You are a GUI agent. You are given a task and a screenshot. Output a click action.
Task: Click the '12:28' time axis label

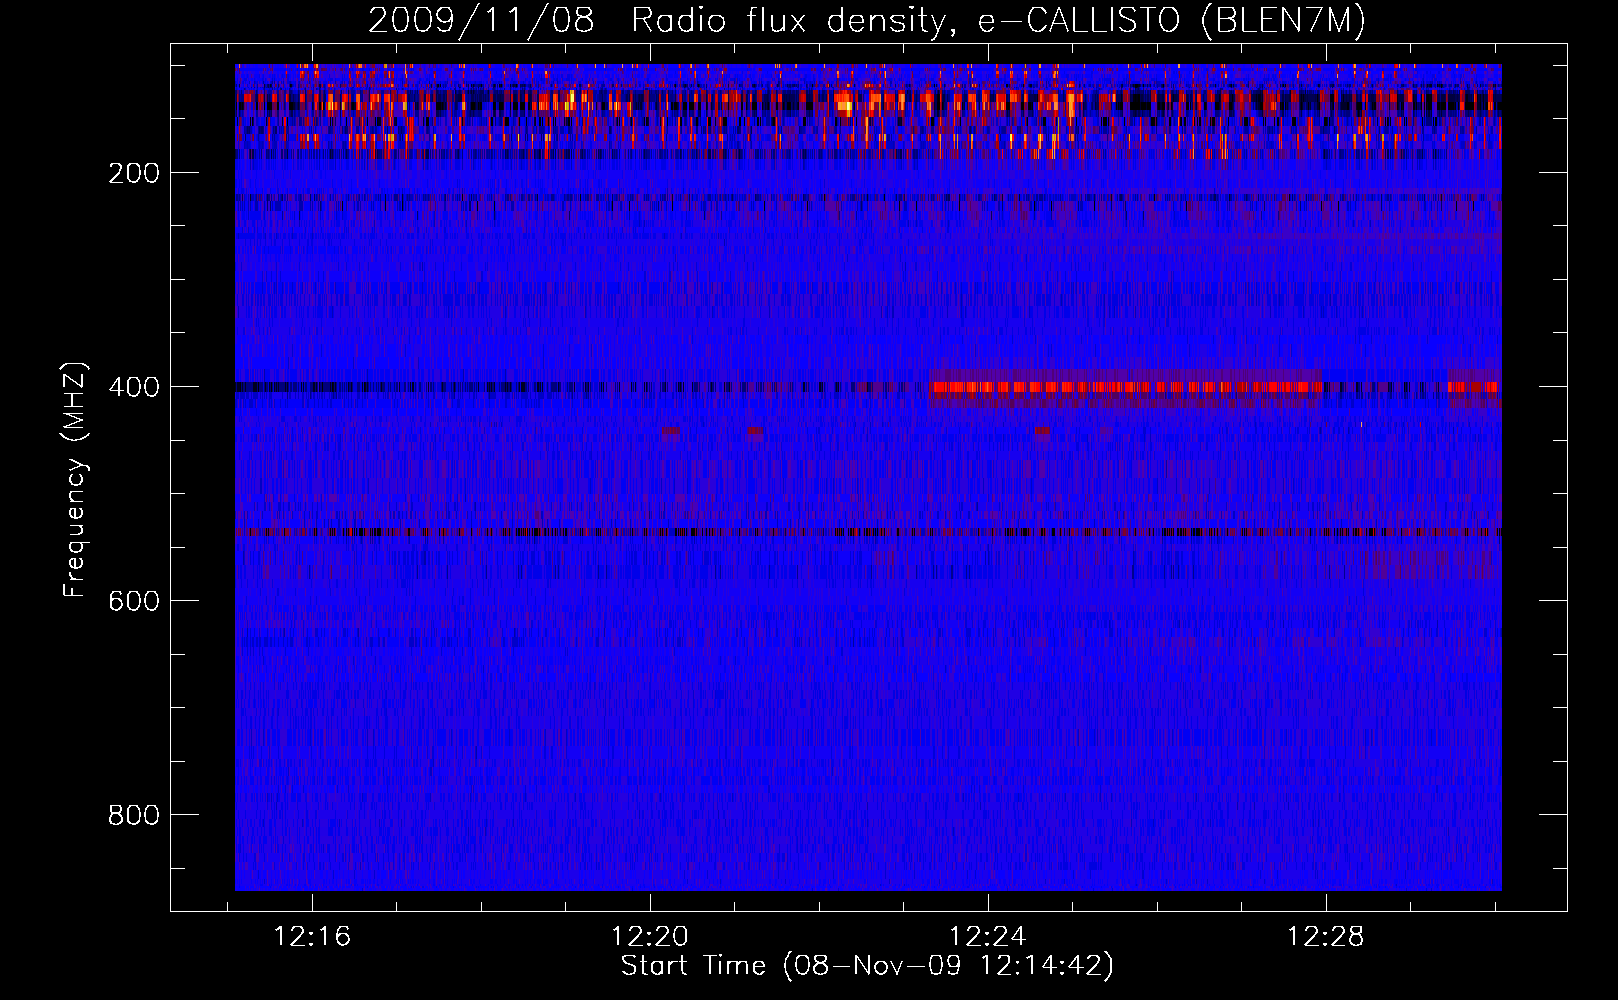pos(1326,937)
